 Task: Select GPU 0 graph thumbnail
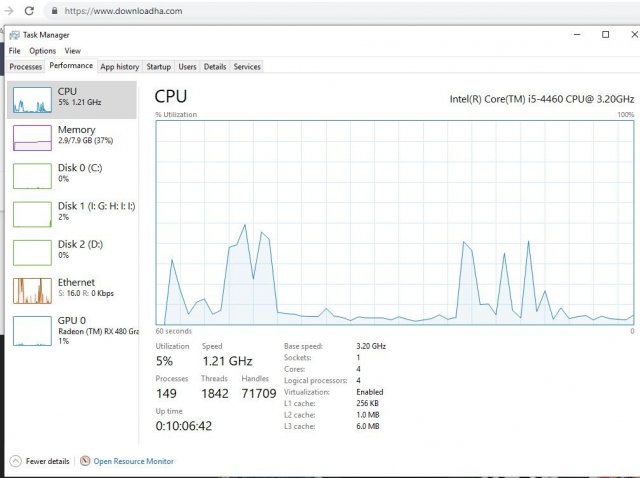point(32,330)
